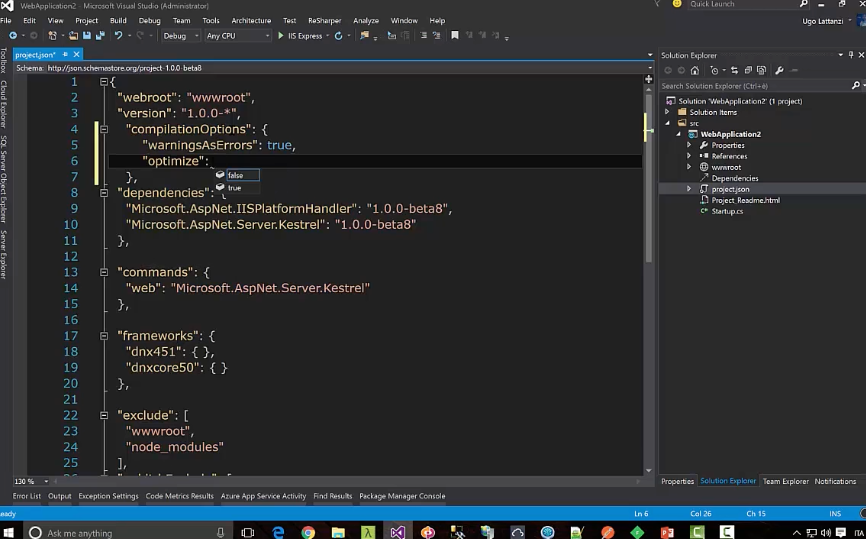
Task: Pin the project.json tab
Action: click(x=65, y=54)
